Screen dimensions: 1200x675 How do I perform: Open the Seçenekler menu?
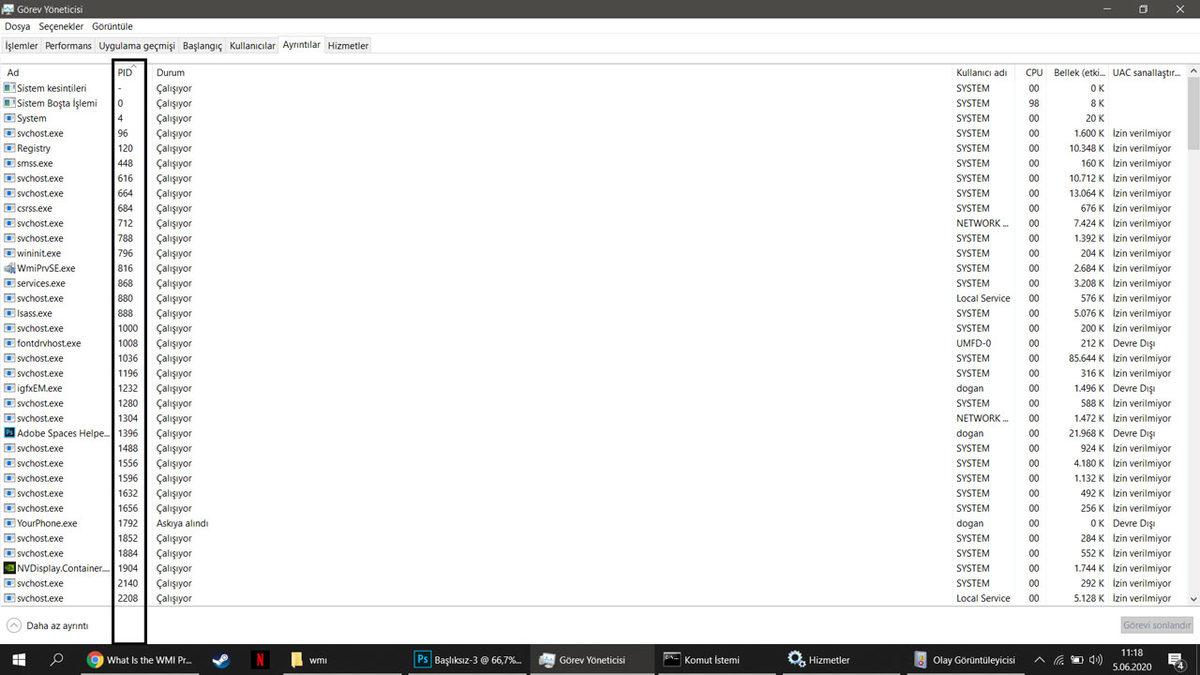click(60, 26)
